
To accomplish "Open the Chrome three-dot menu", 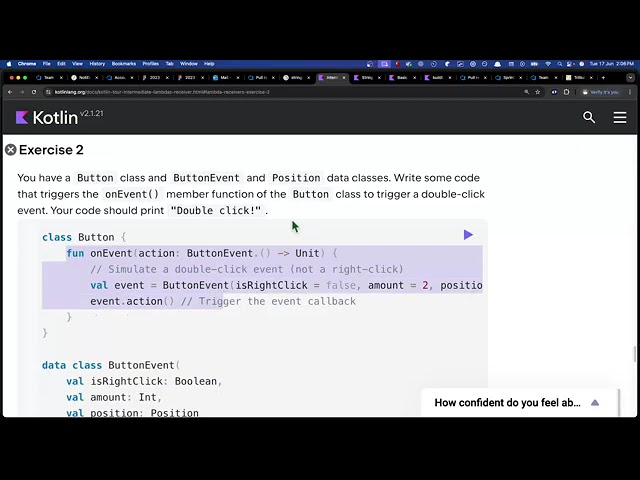I will point(630,92).
